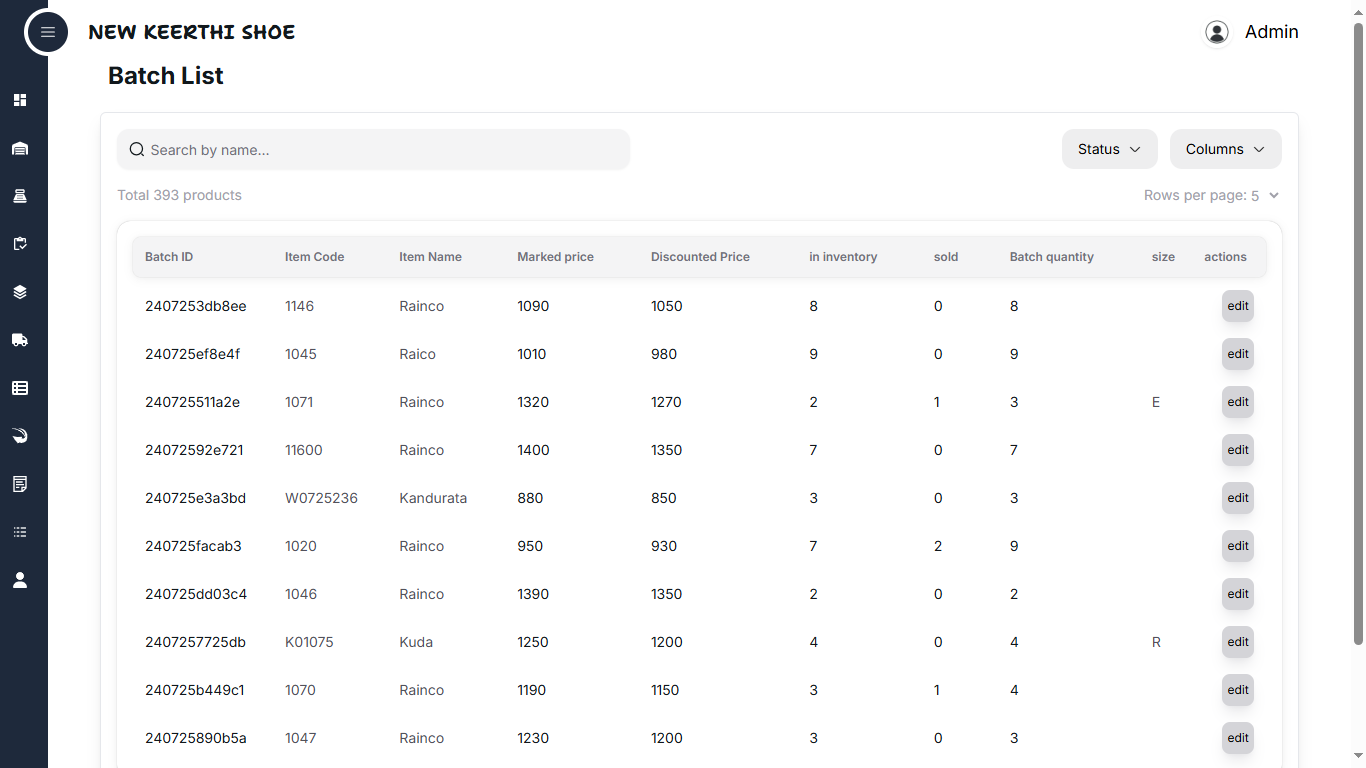
Task: Click the Batch List heading
Action: (x=166, y=76)
